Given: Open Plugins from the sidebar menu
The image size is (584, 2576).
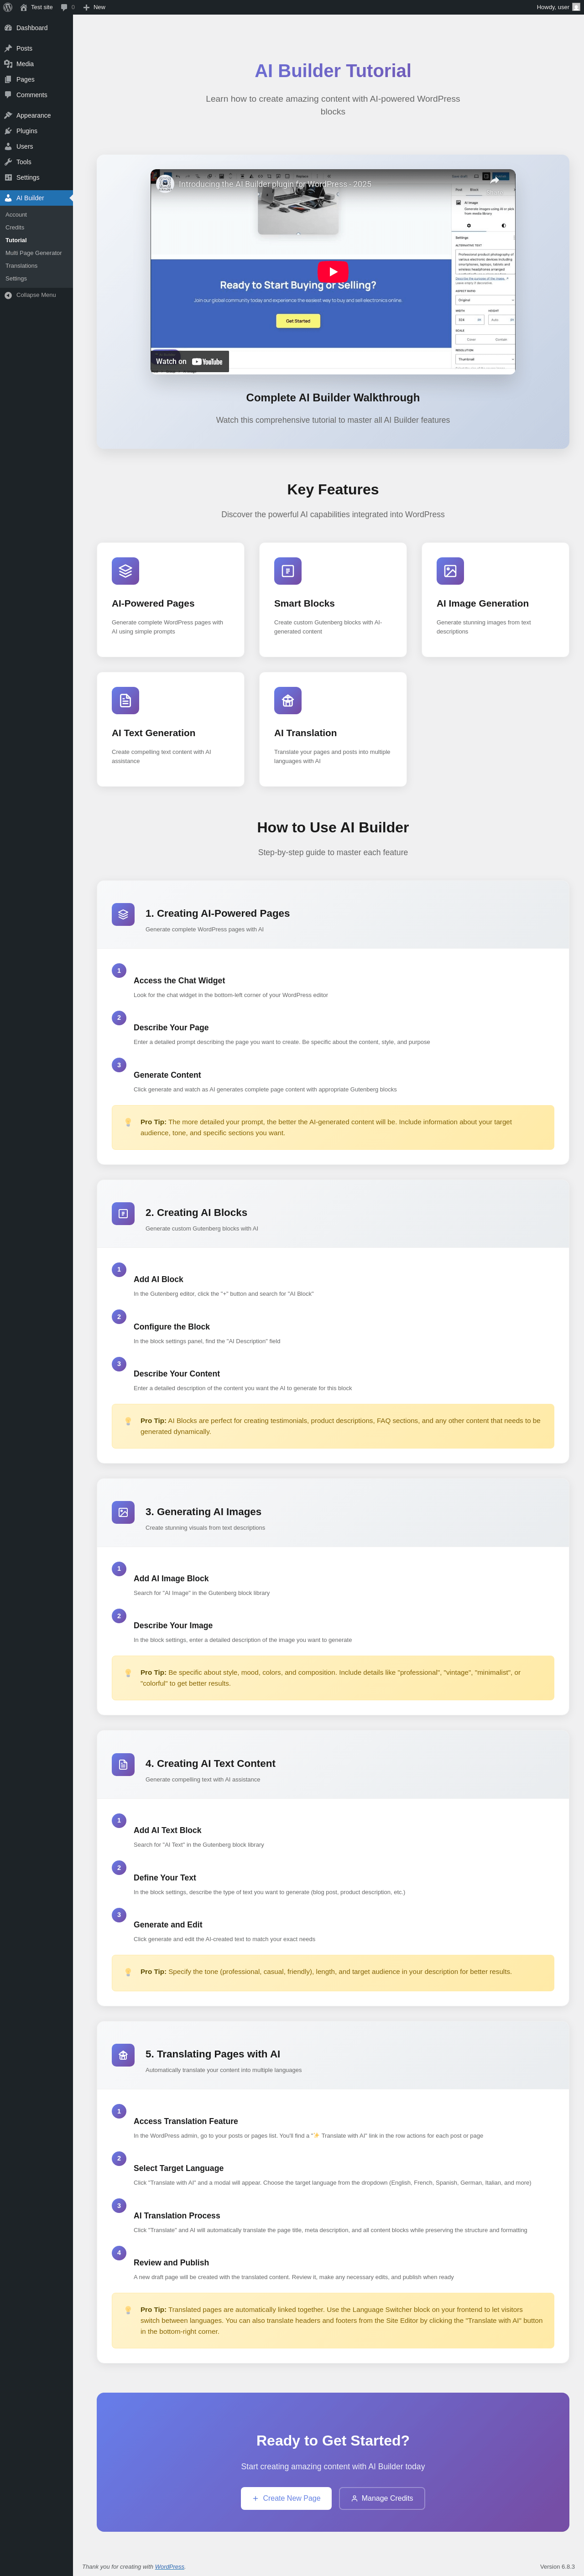Looking at the screenshot, I should coord(27,131).
